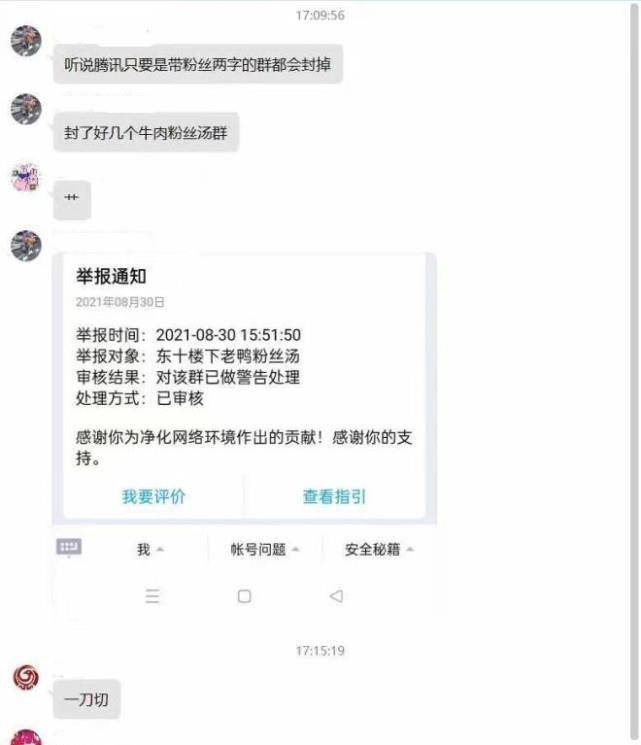Image resolution: width=641 pixels, height=745 pixels.
Task: Select the 听说腾讯只要是带粉丝两字 message bubble
Action: point(198,64)
